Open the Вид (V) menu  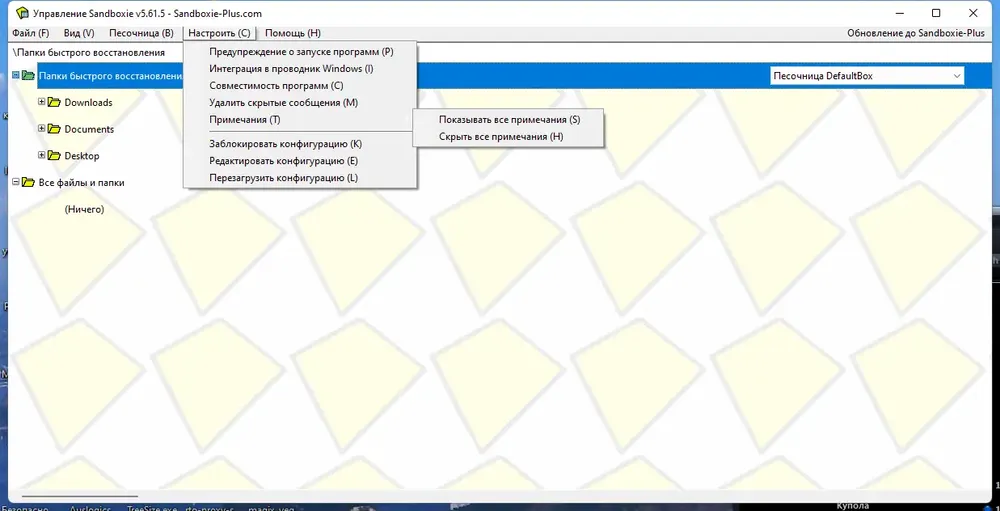pos(79,33)
